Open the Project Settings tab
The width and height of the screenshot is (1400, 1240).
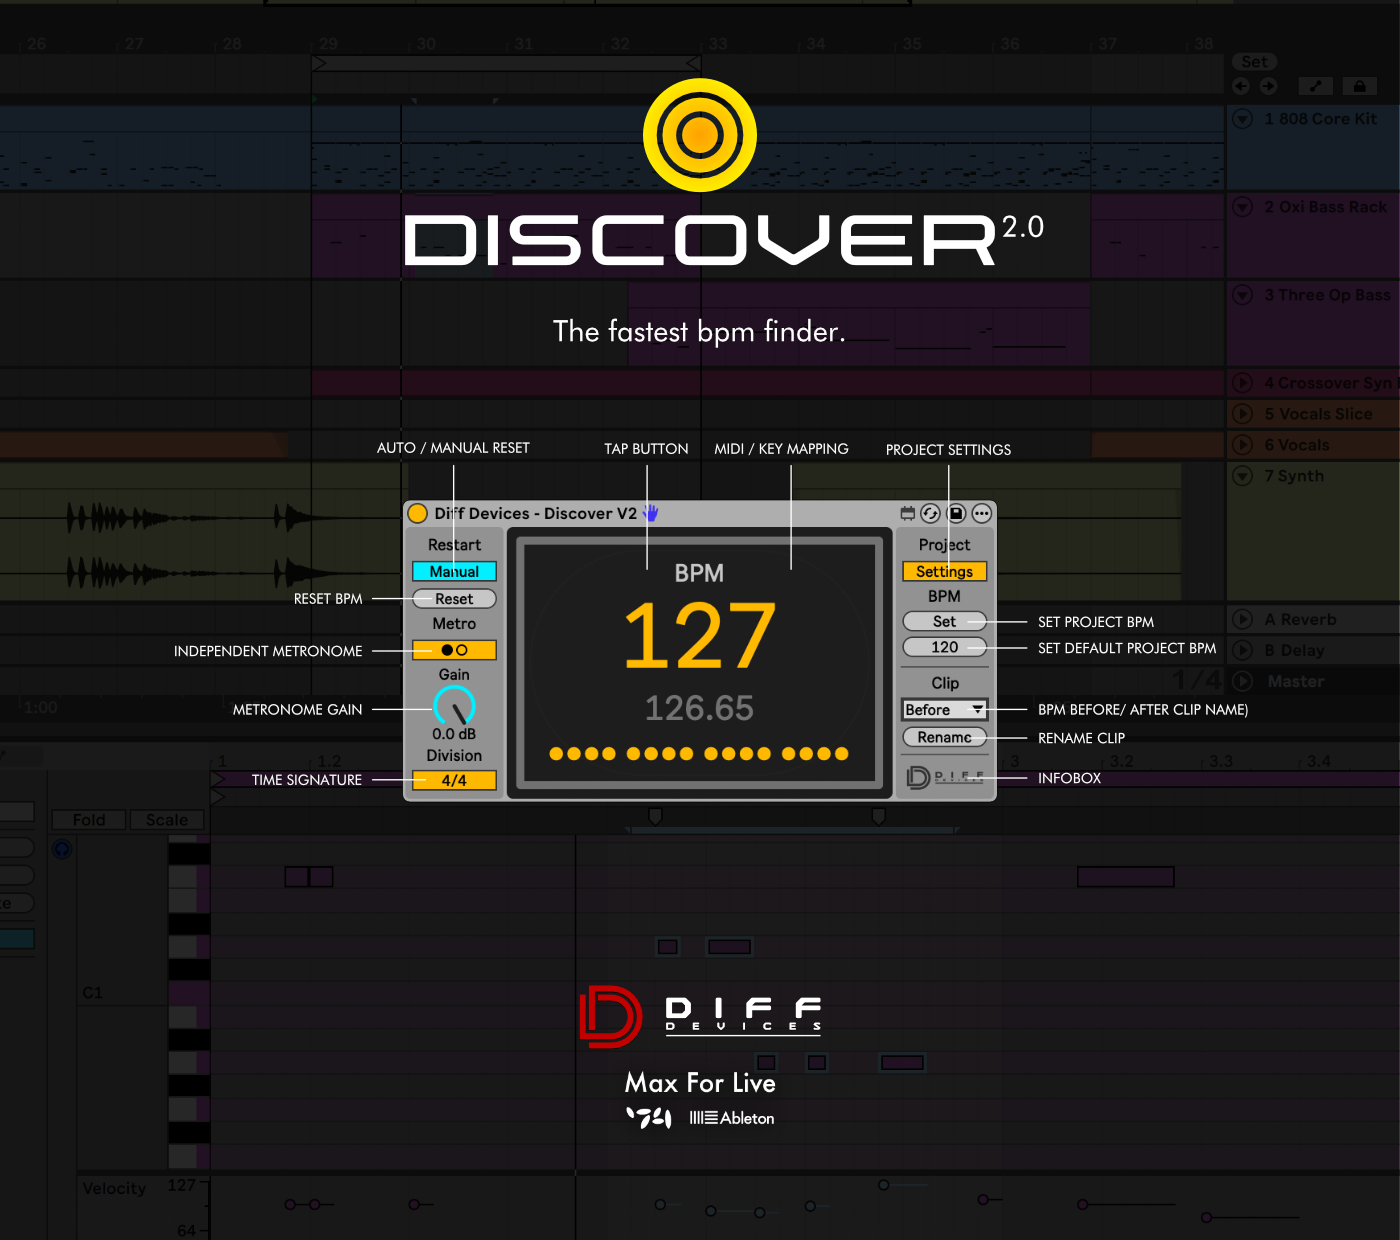pyautogui.click(x=944, y=571)
